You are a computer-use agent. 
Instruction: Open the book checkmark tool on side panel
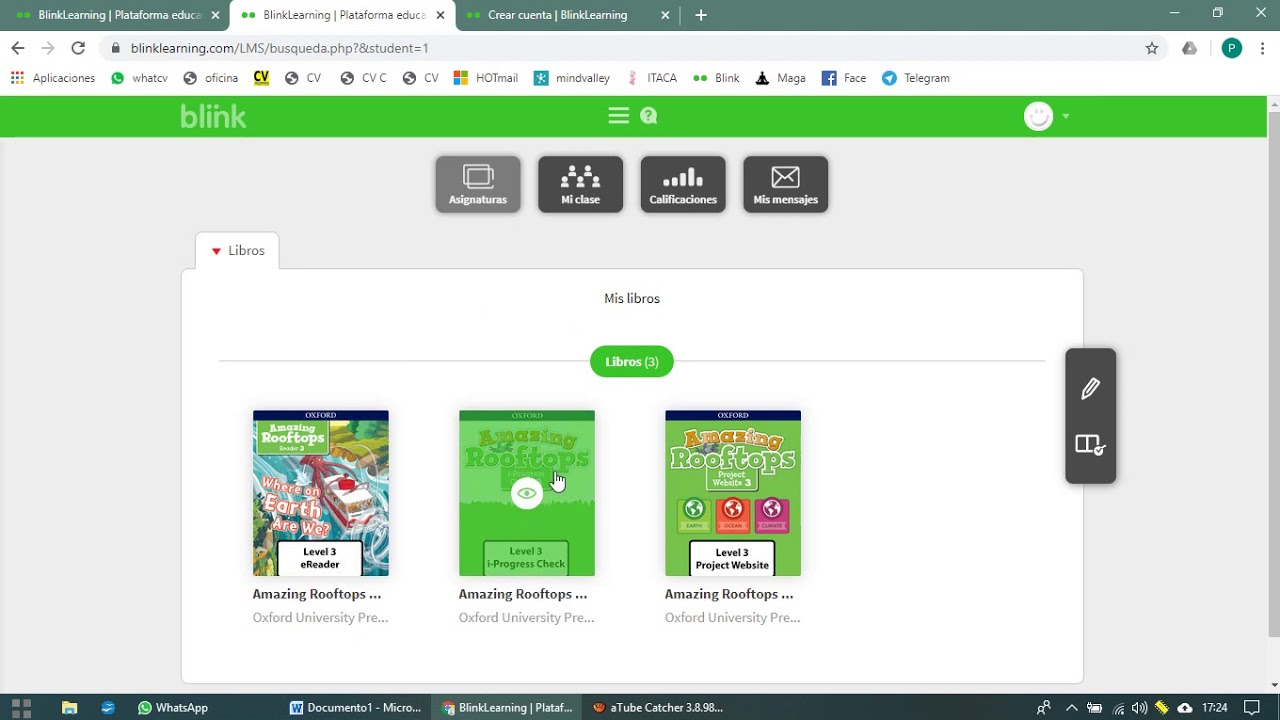[1090, 445]
